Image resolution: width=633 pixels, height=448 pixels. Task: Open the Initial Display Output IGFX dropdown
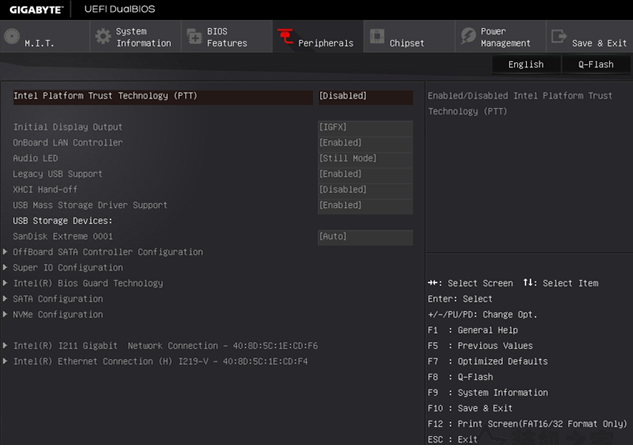pyautogui.click(x=364, y=128)
